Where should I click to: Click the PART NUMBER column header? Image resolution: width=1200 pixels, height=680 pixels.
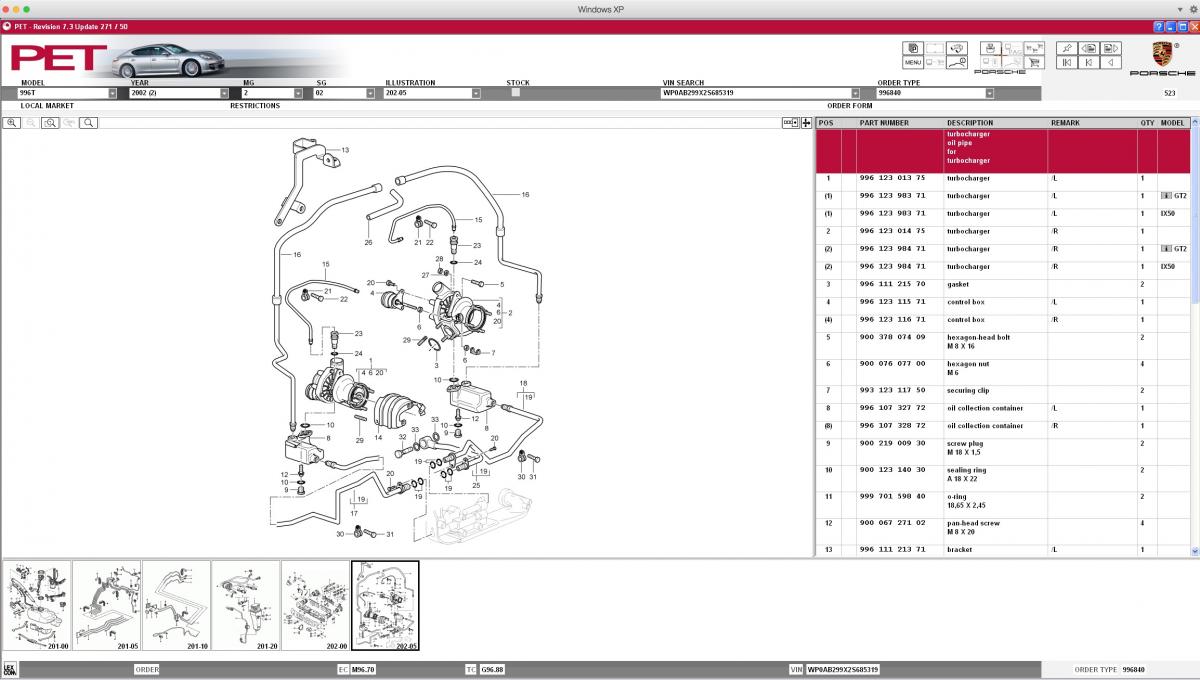point(884,123)
